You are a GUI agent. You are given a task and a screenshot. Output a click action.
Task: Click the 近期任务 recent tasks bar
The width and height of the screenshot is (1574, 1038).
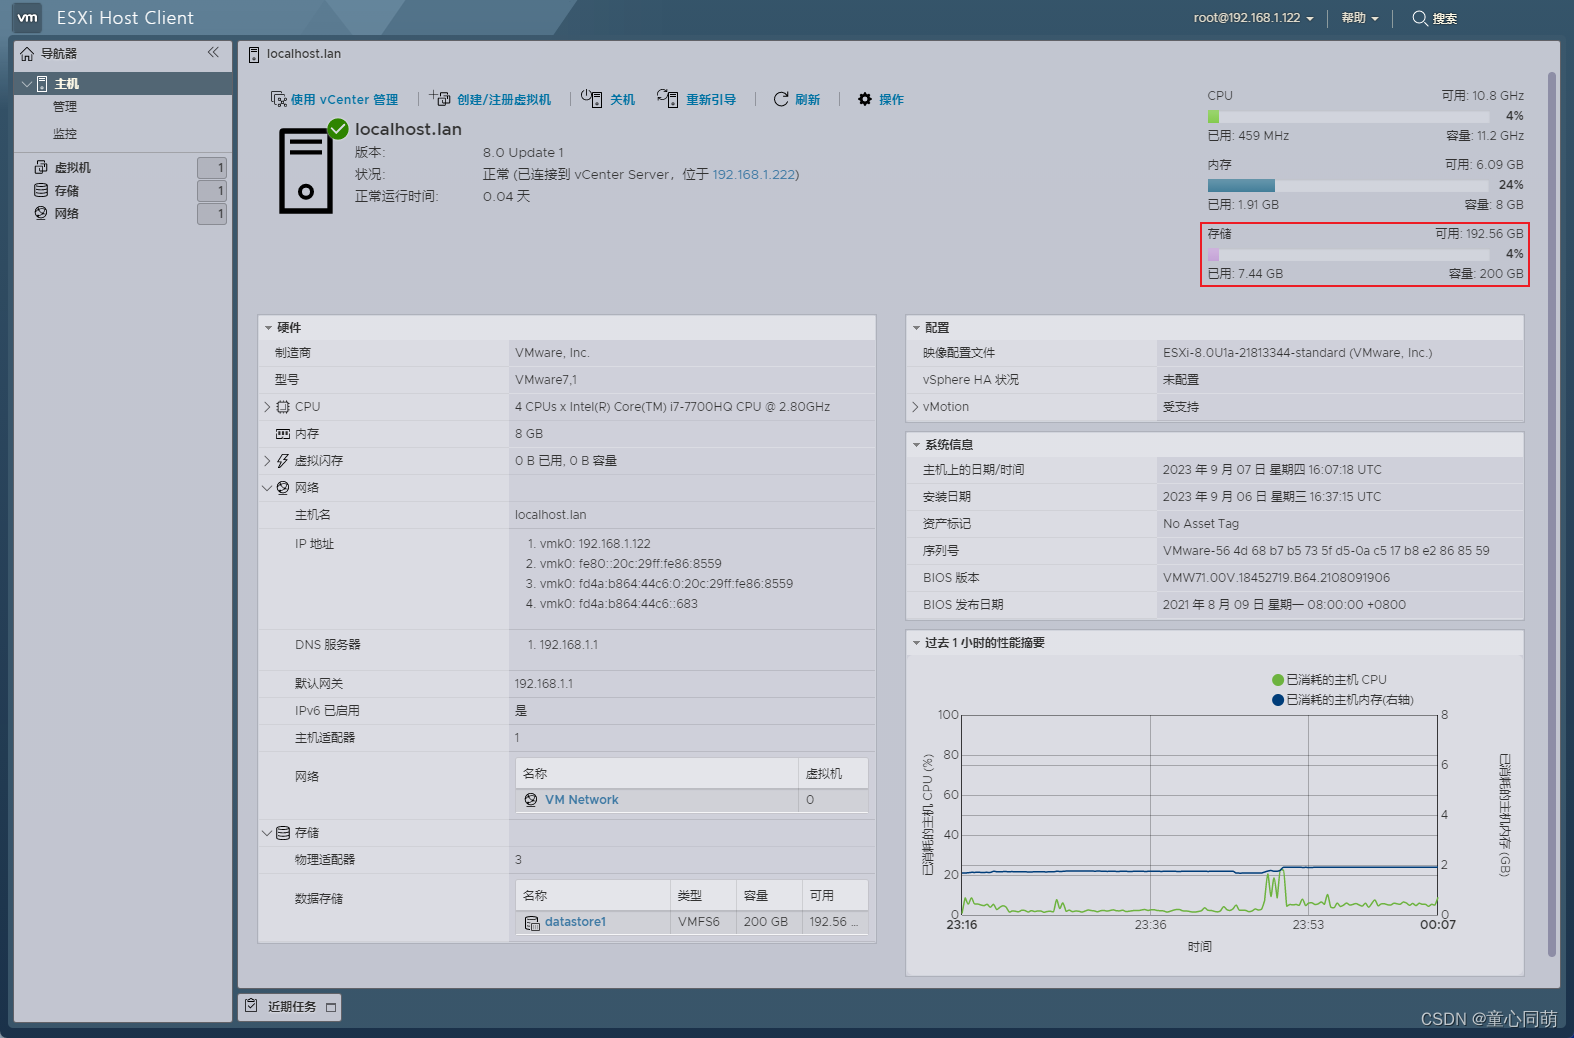pos(290,1007)
